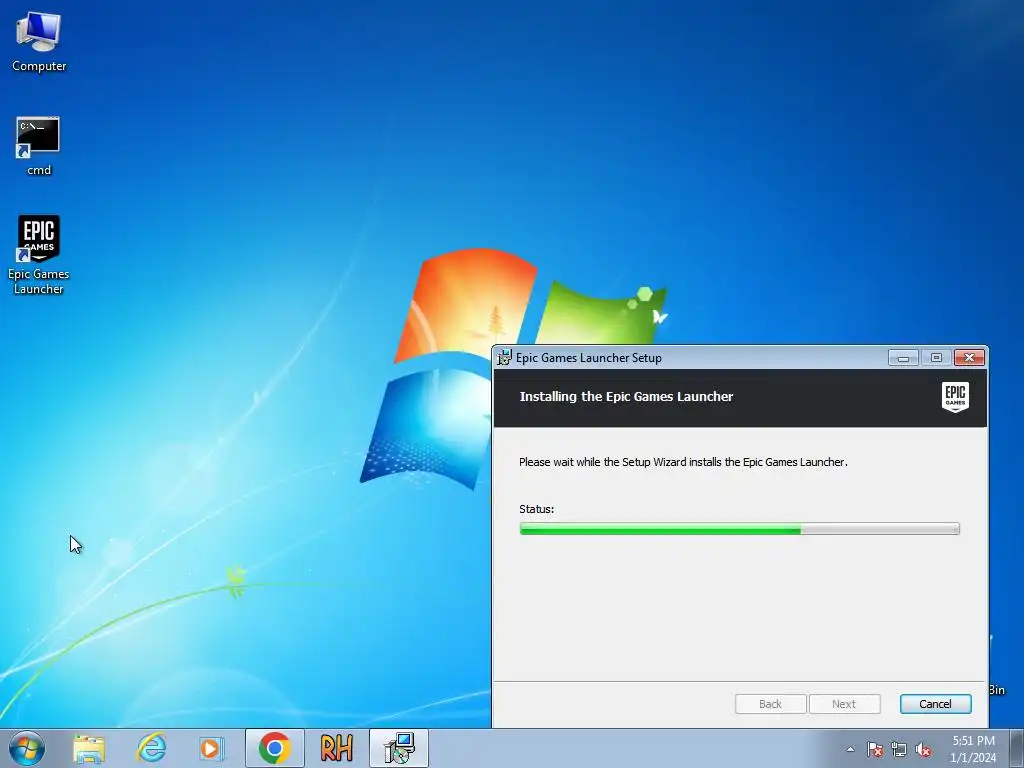Open Windows Media Player in taskbar

point(212,748)
